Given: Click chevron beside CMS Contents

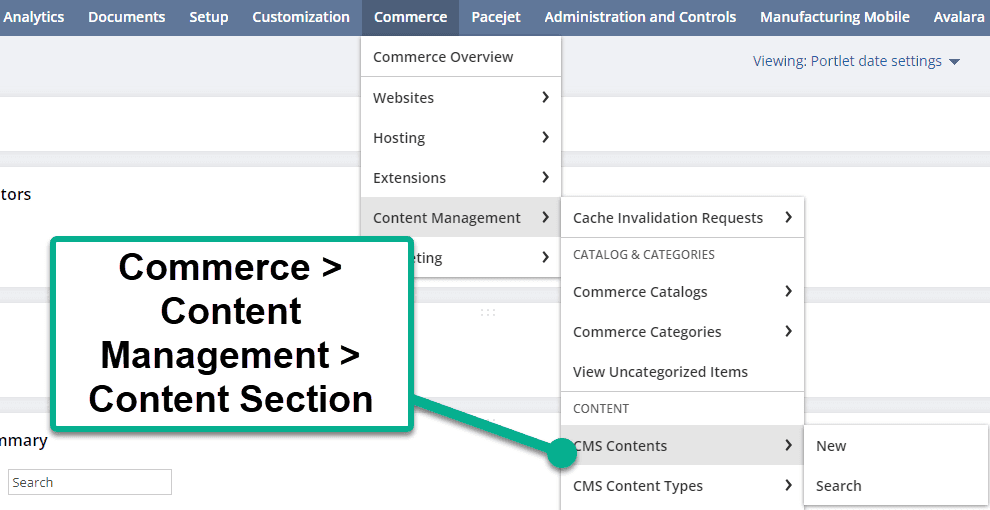Looking at the screenshot, I should tap(788, 445).
